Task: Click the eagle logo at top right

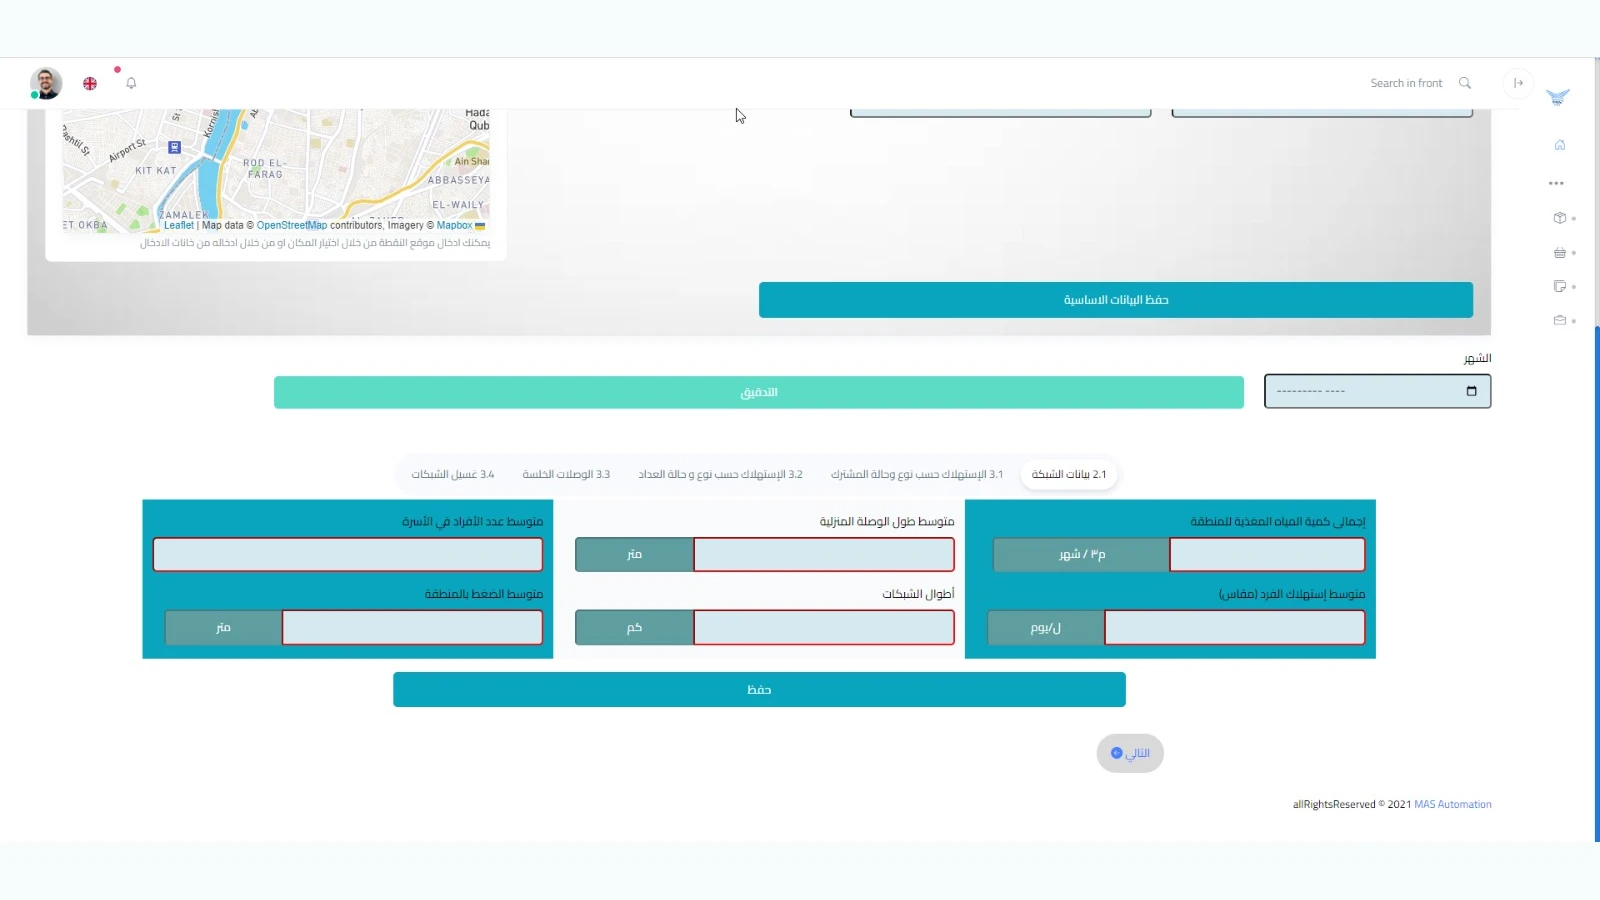Action: [1557, 97]
